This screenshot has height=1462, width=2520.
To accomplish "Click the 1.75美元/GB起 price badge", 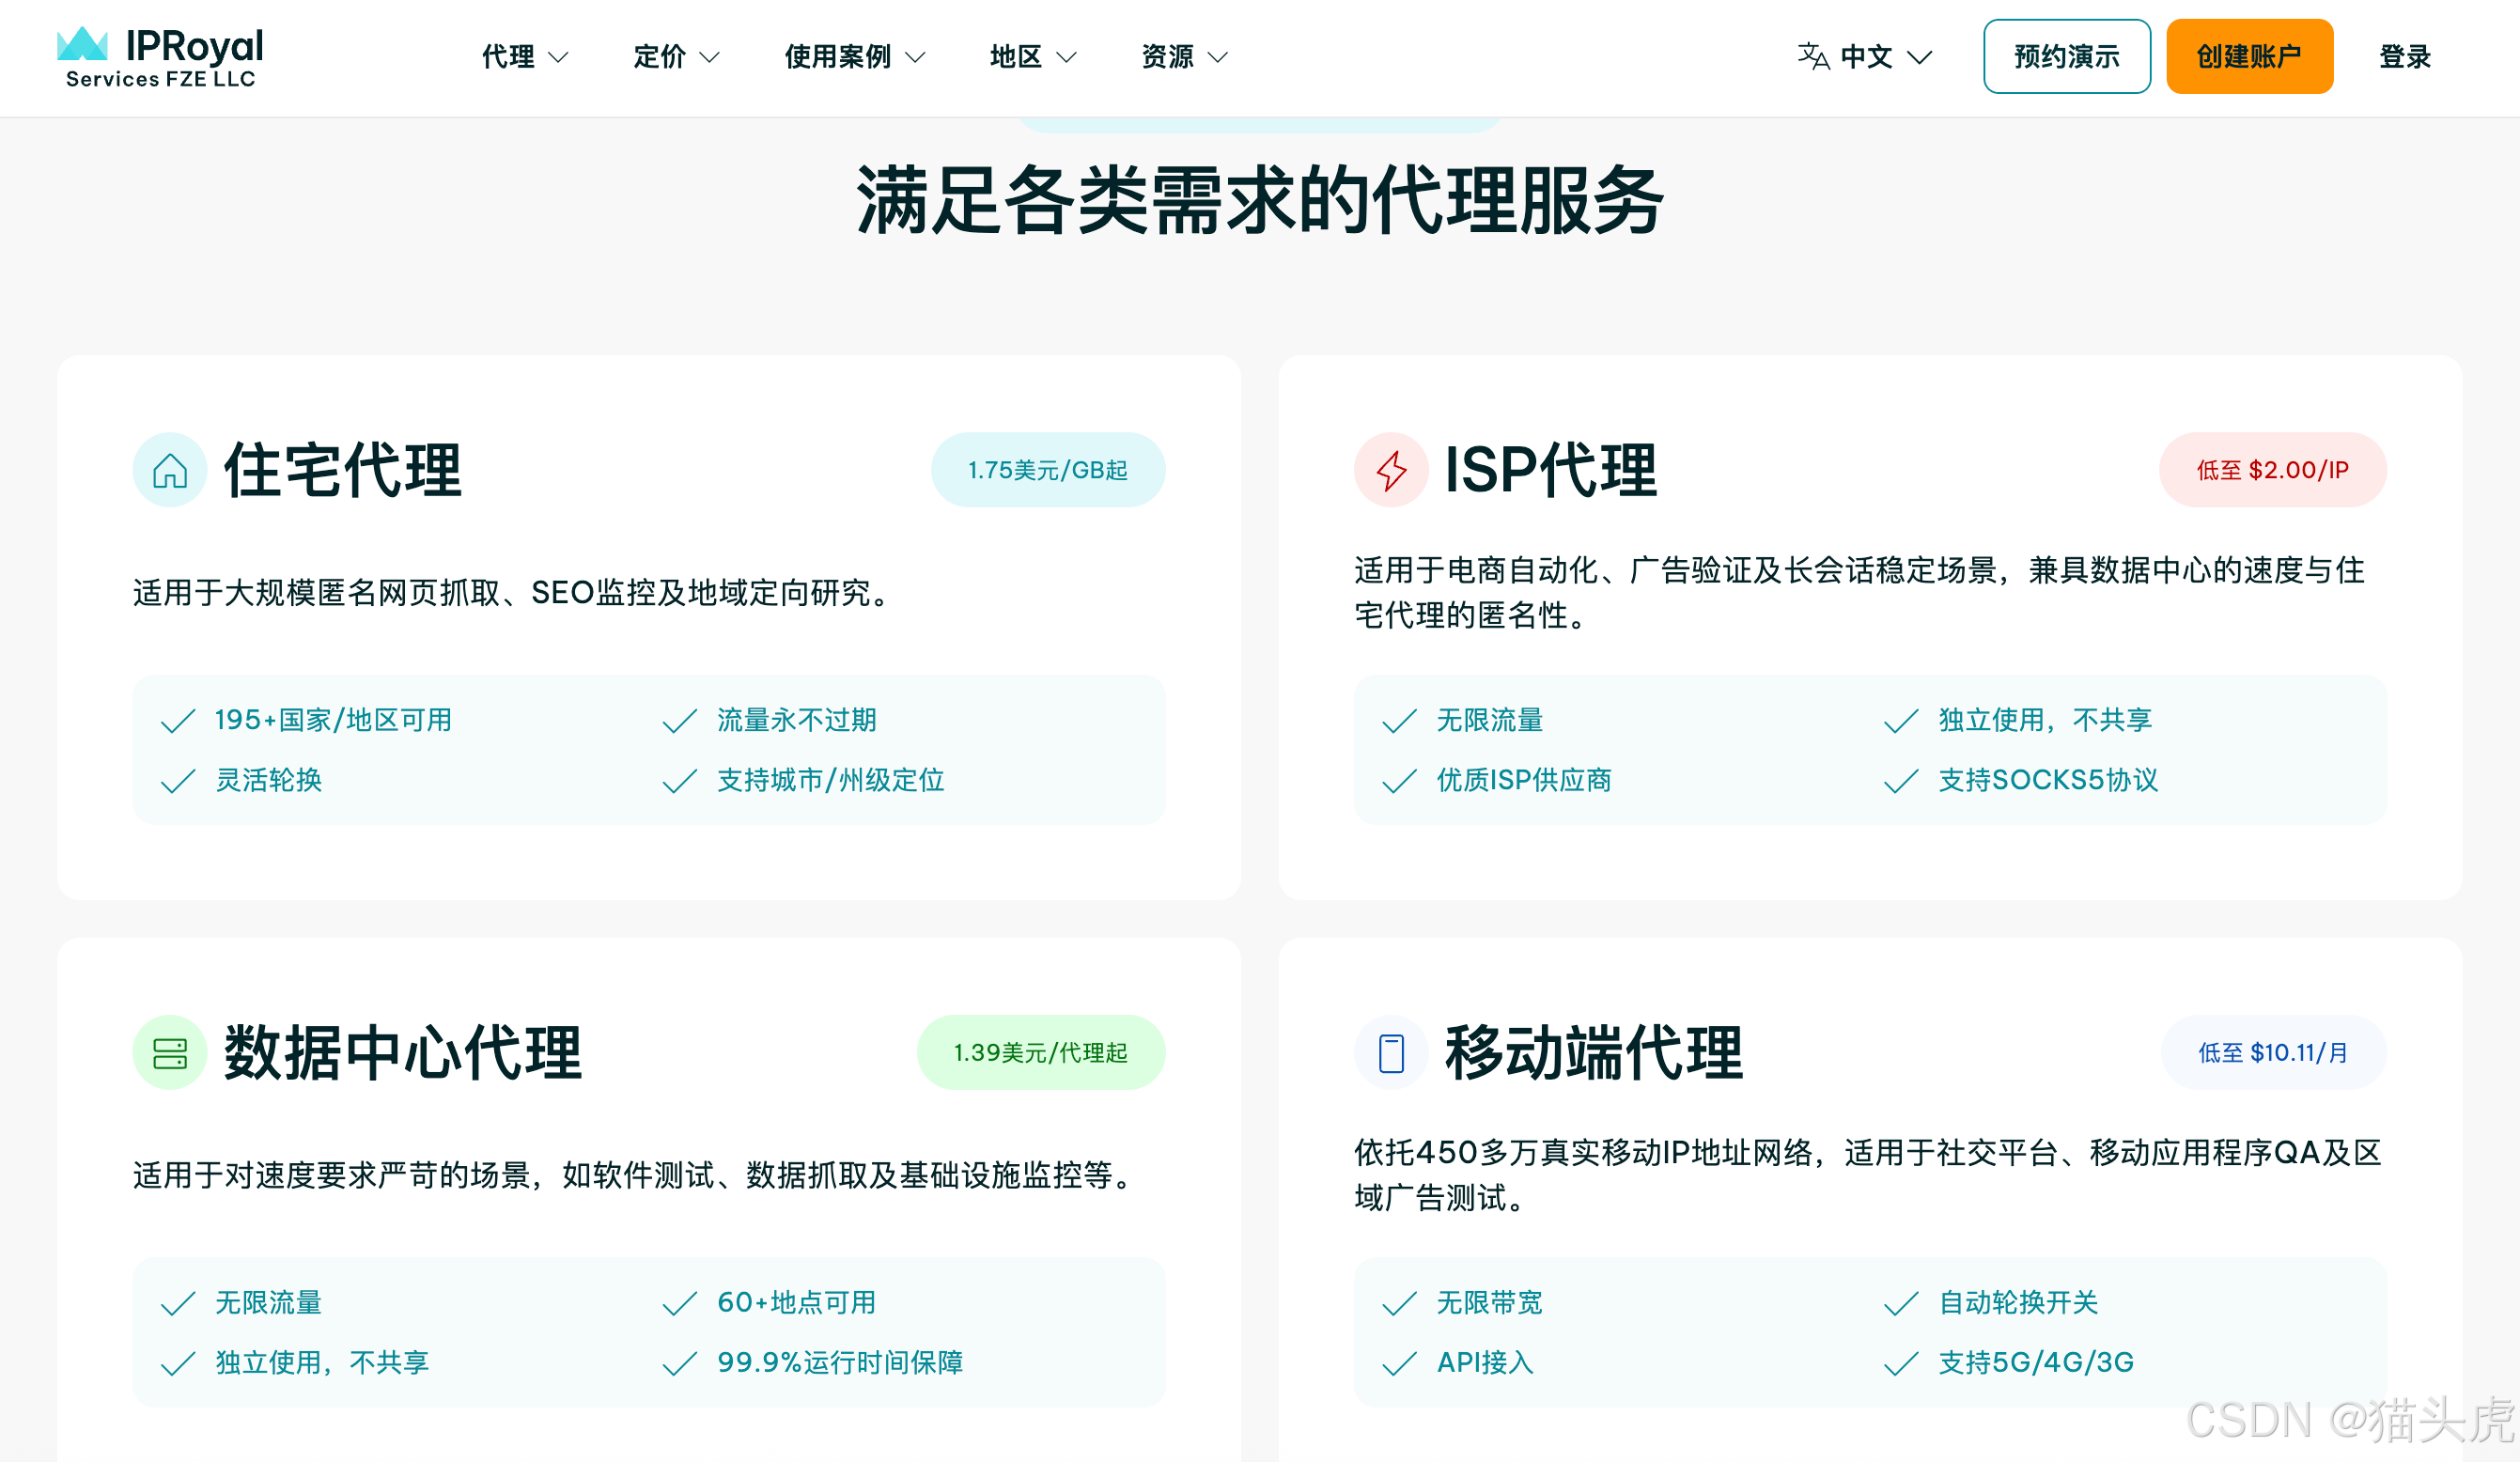I will [1047, 468].
